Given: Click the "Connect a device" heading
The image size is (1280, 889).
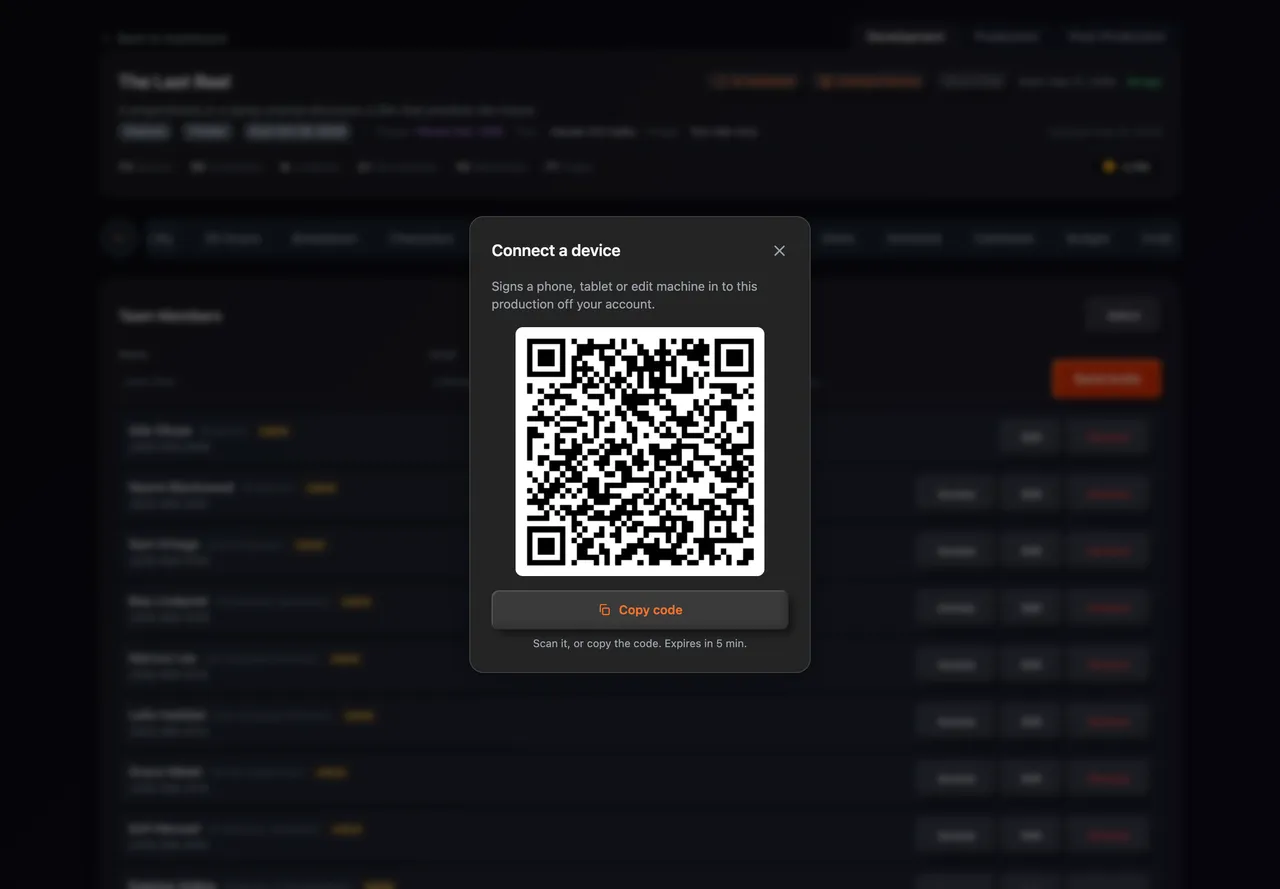Looking at the screenshot, I should coord(556,251).
